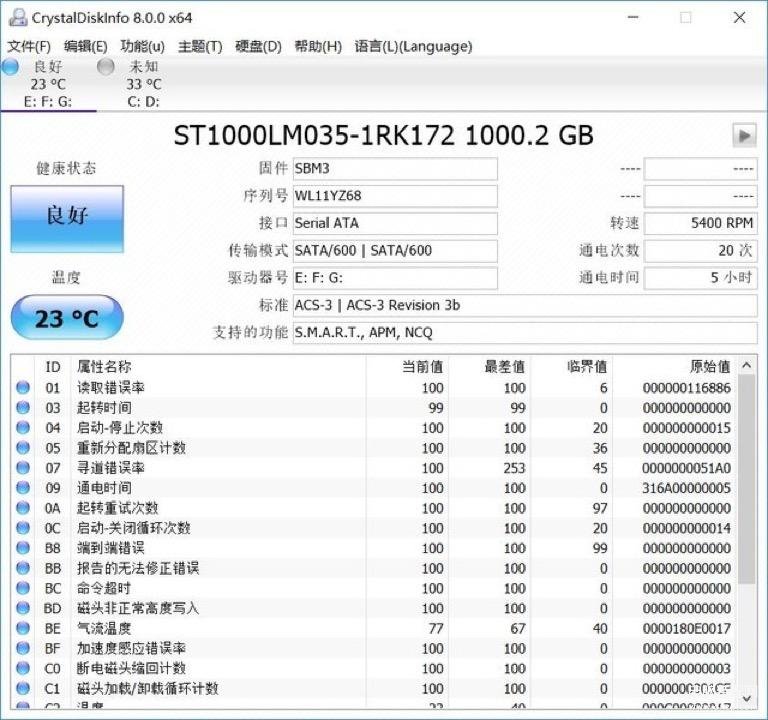Click the 良好 health status button
The width and height of the screenshot is (768, 720).
click(67, 219)
